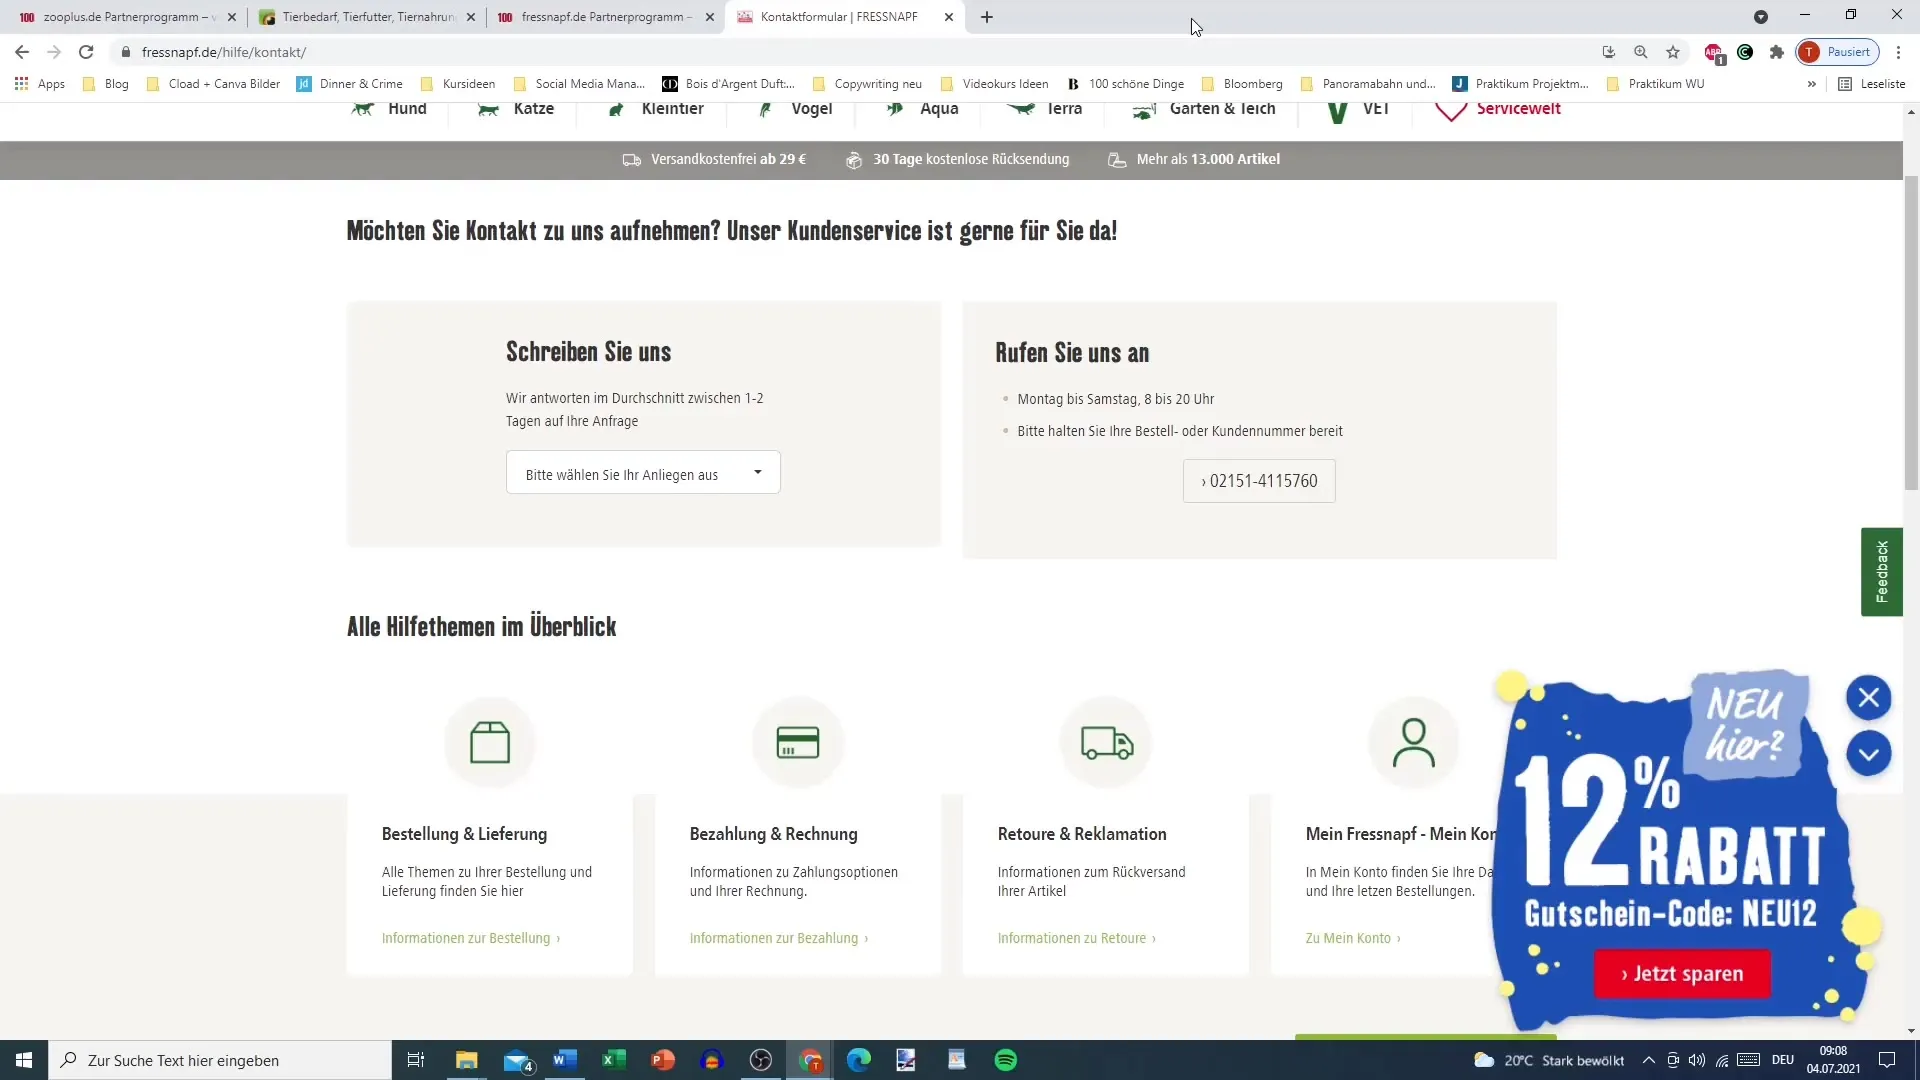Open the Garten & Teich category menu

point(1204,110)
